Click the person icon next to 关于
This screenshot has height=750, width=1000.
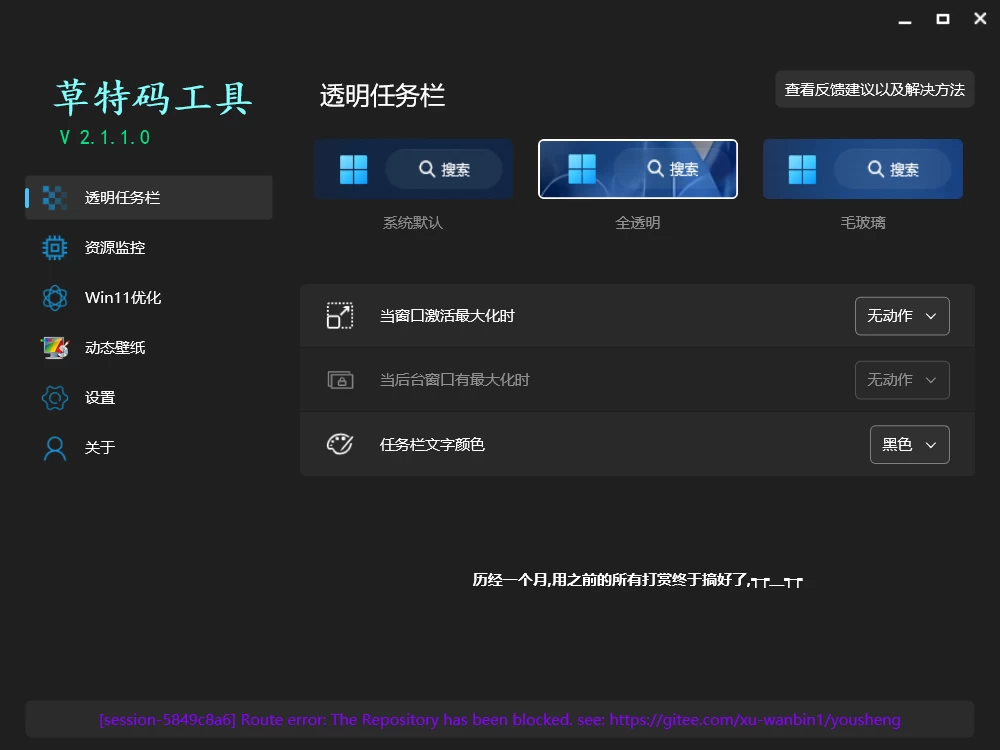[x=54, y=447]
